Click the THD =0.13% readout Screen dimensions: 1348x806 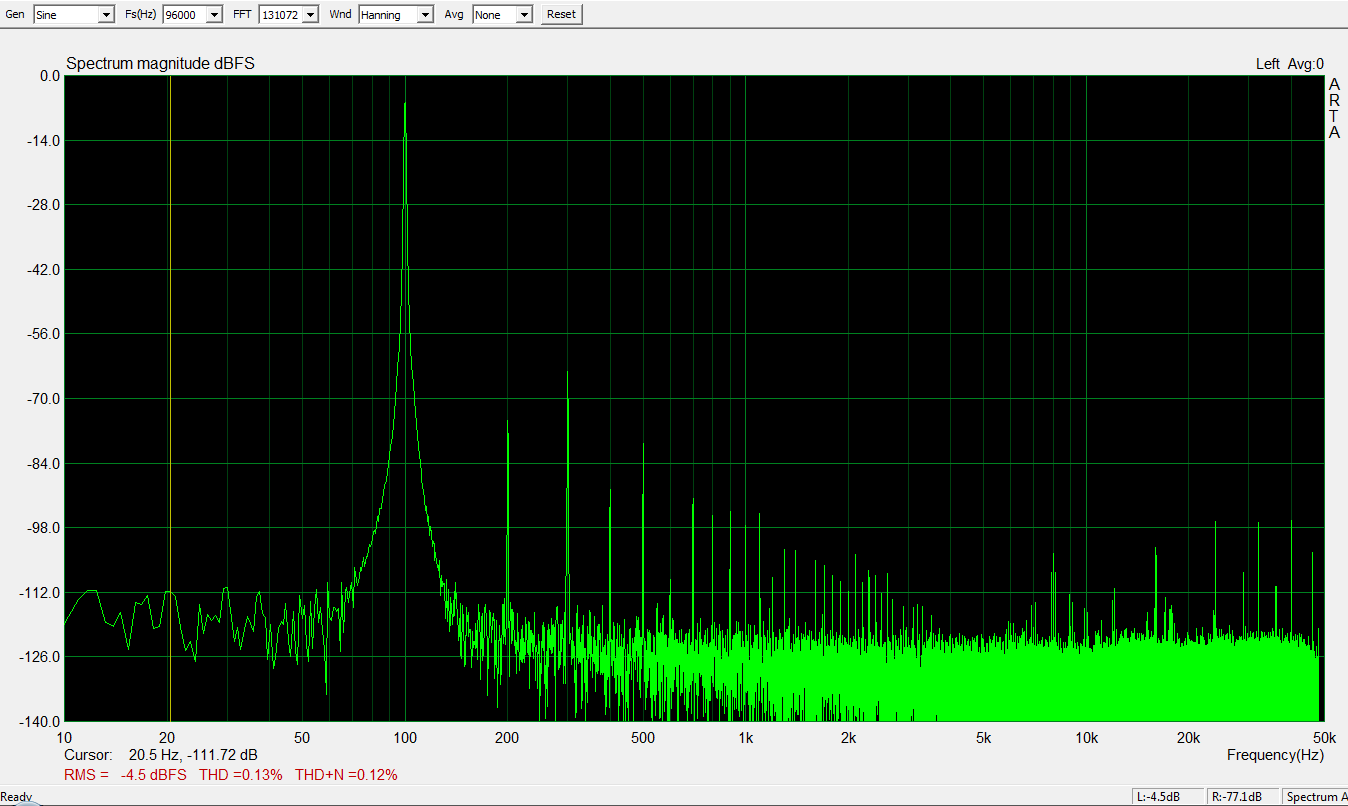[x=240, y=775]
